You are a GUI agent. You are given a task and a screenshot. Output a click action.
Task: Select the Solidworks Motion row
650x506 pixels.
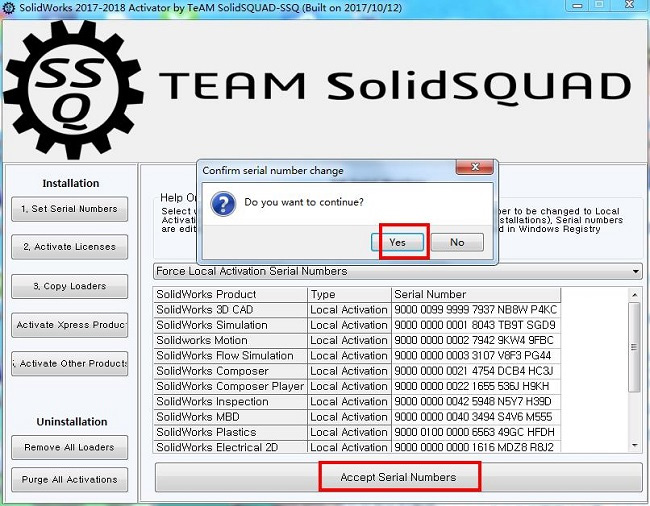(x=357, y=340)
